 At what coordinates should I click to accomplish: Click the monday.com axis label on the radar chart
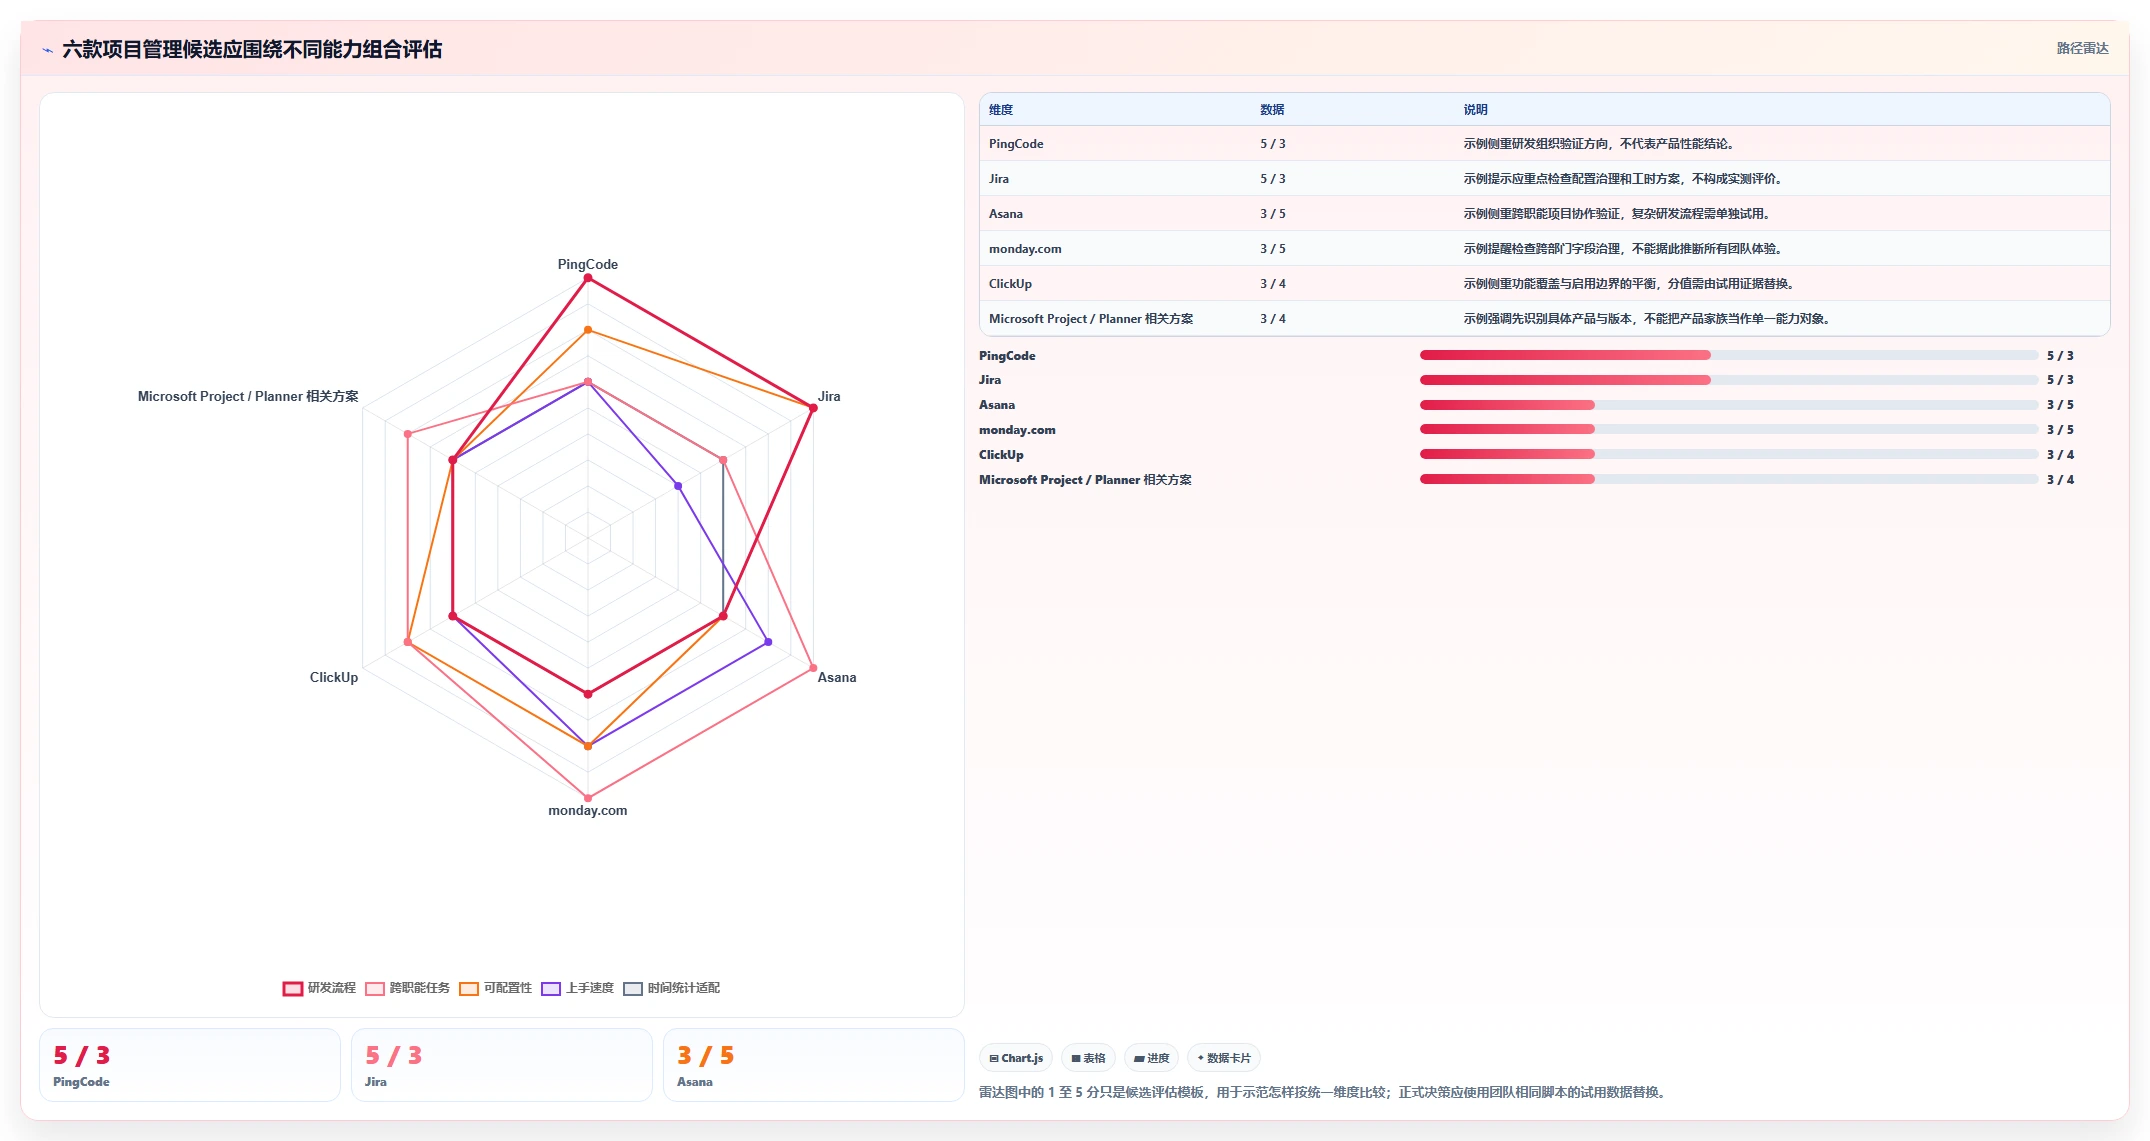click(588, 811)
